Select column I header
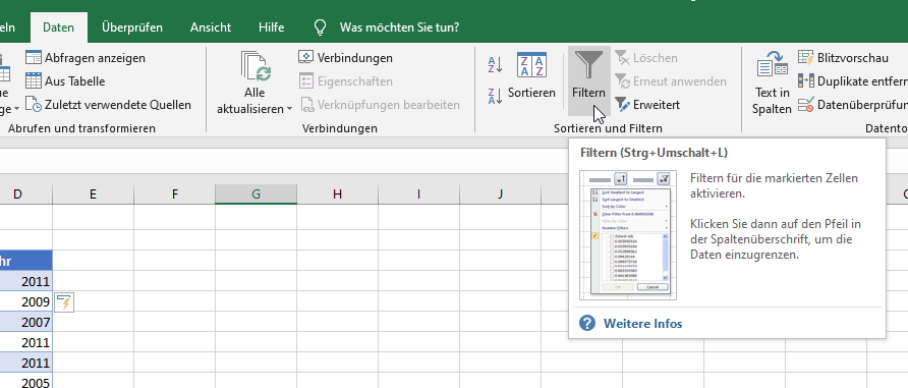The width and height of the screenshot is (908, 388). point(419,194)
